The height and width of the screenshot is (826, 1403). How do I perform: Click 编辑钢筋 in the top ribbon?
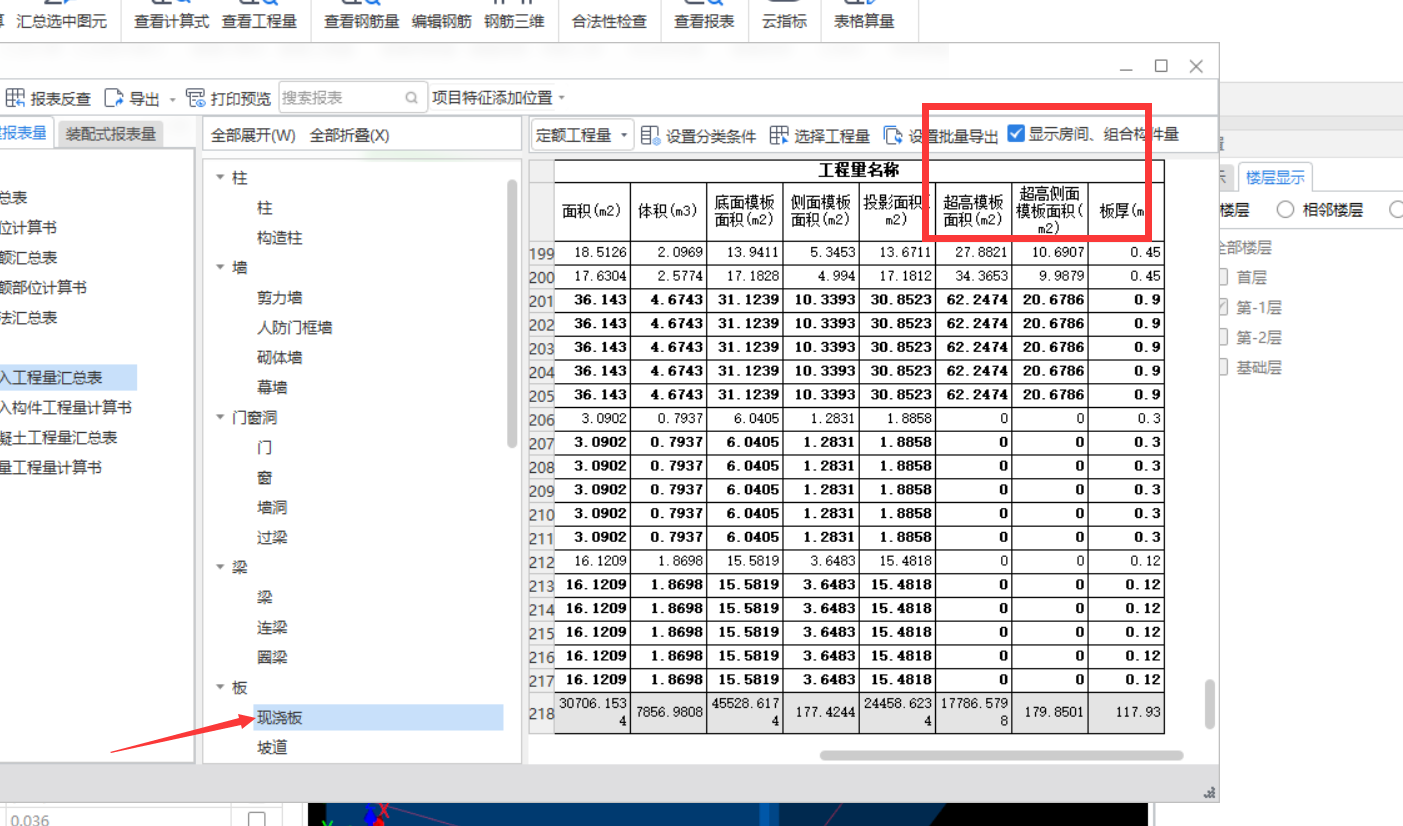click(442, 21)
